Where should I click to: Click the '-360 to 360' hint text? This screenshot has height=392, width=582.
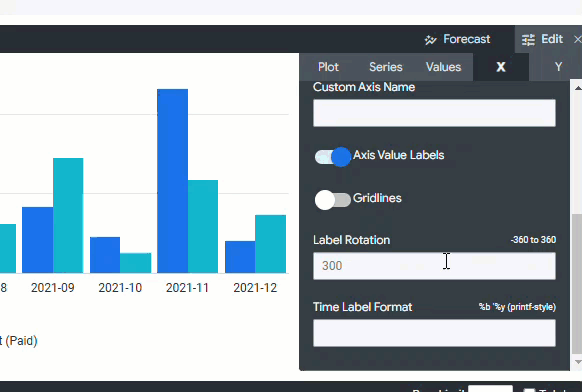click(x=533, y=240)
